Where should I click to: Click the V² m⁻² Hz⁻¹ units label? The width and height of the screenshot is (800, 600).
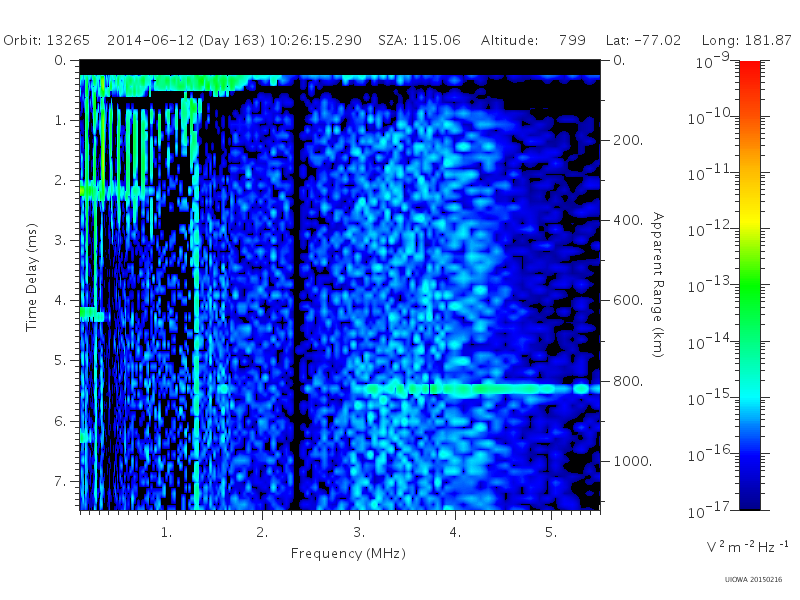point(747,546)
